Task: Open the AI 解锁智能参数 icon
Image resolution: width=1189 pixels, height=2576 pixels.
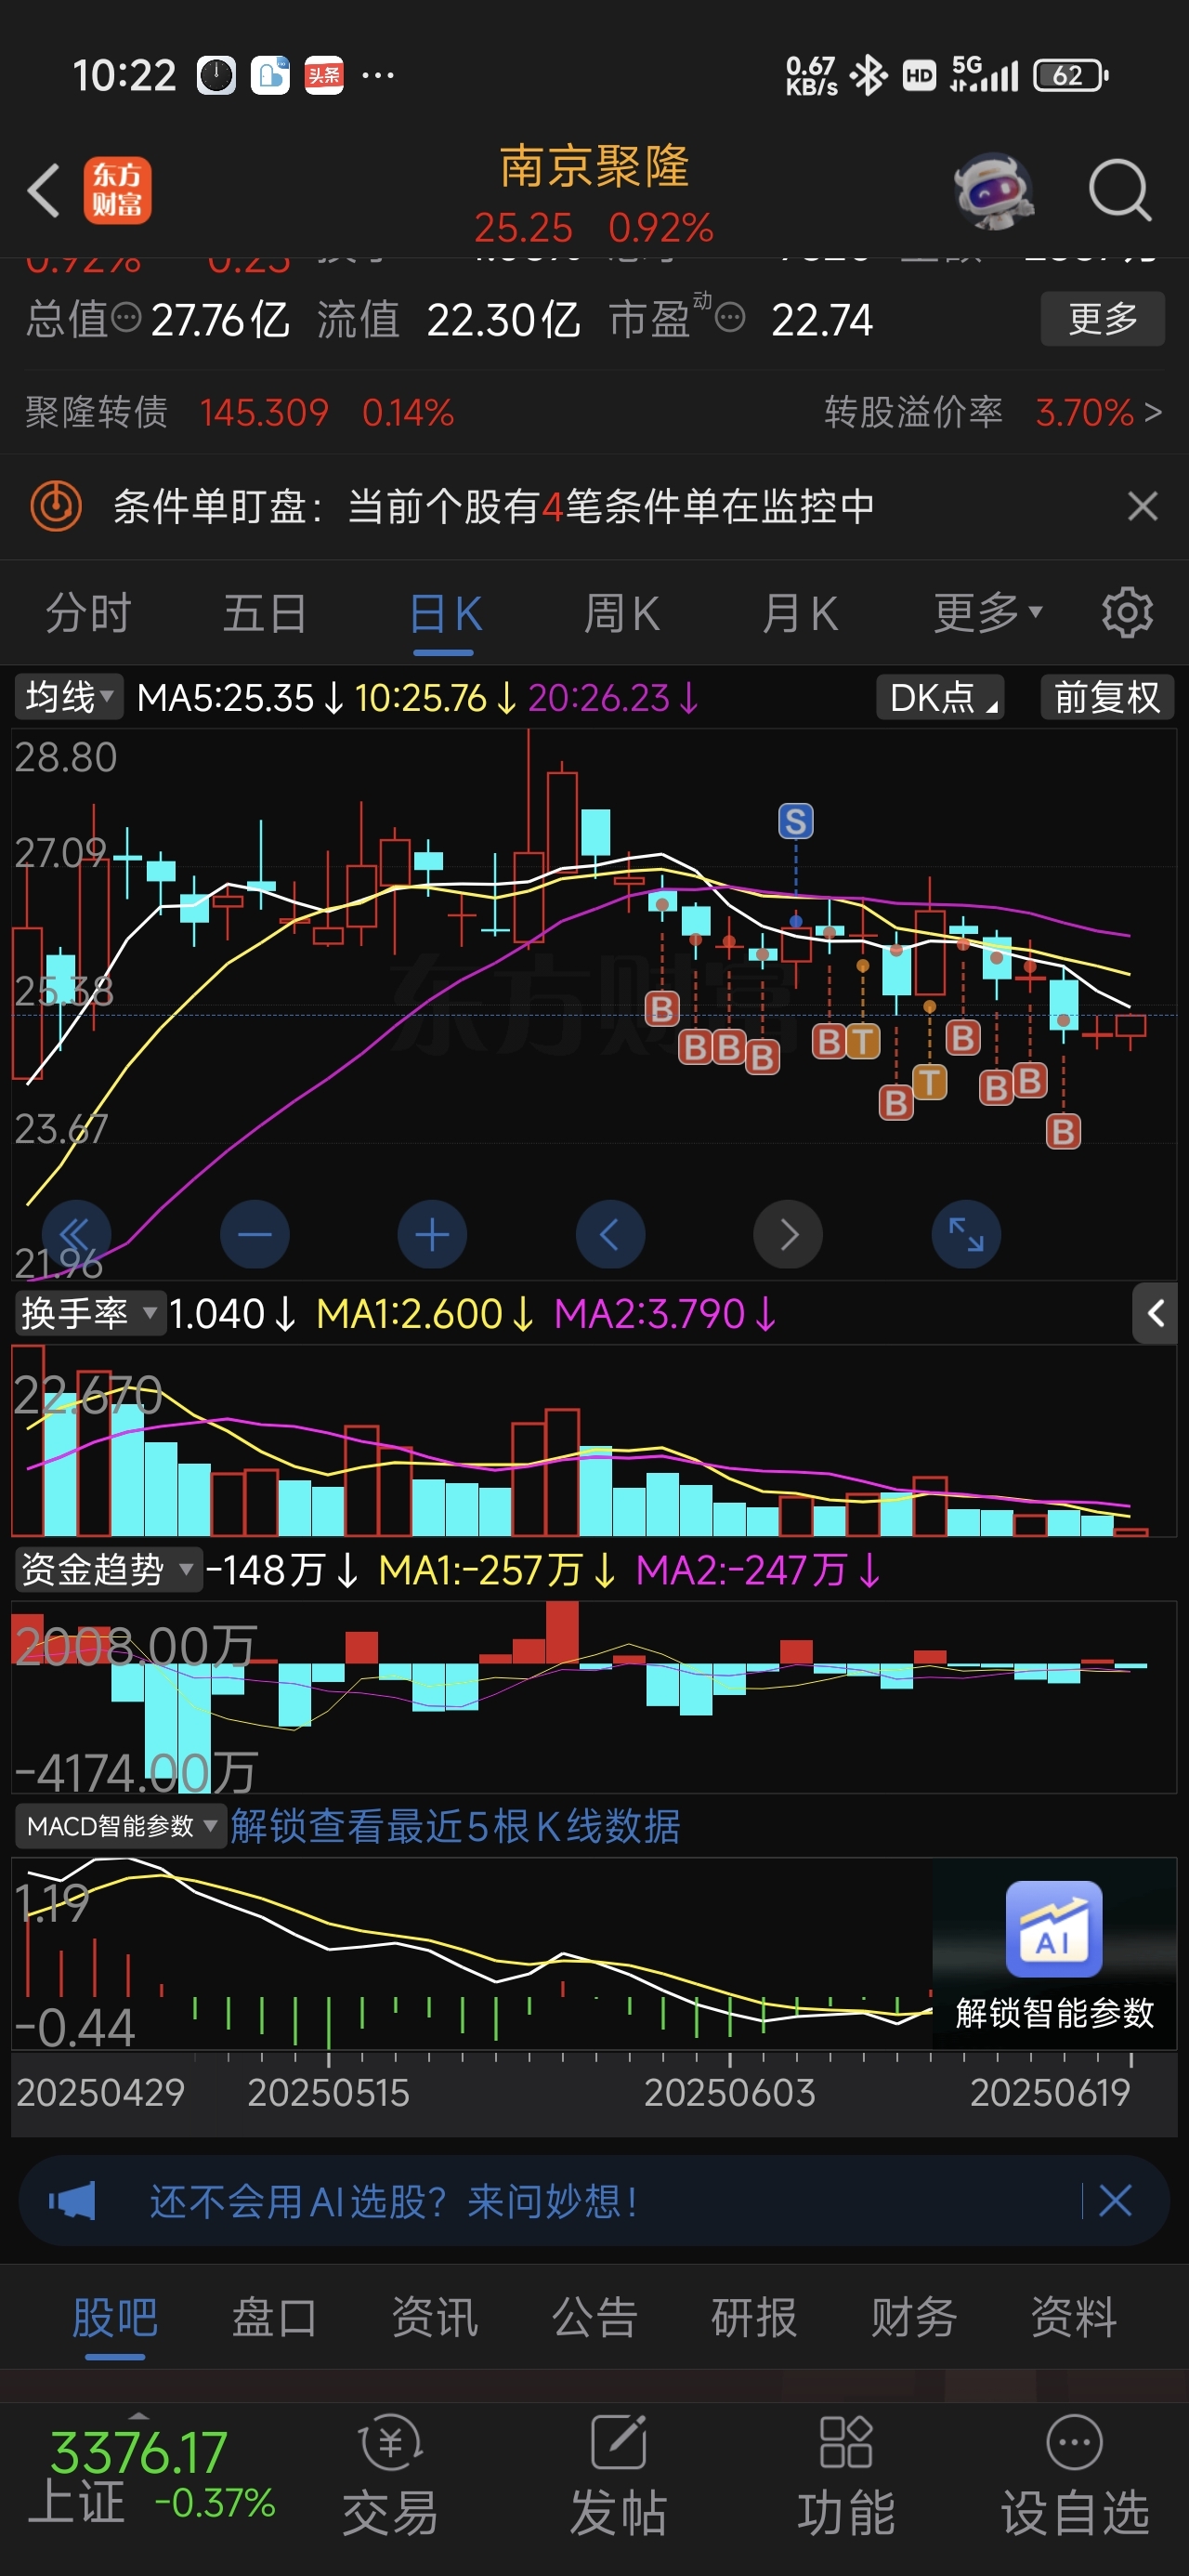Action: point(1054,1929)
